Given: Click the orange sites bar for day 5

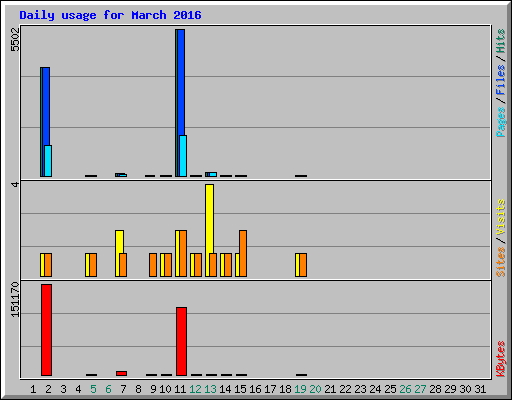Looking at the screenshot, I should pyautogui.click(x=93, y=265).
